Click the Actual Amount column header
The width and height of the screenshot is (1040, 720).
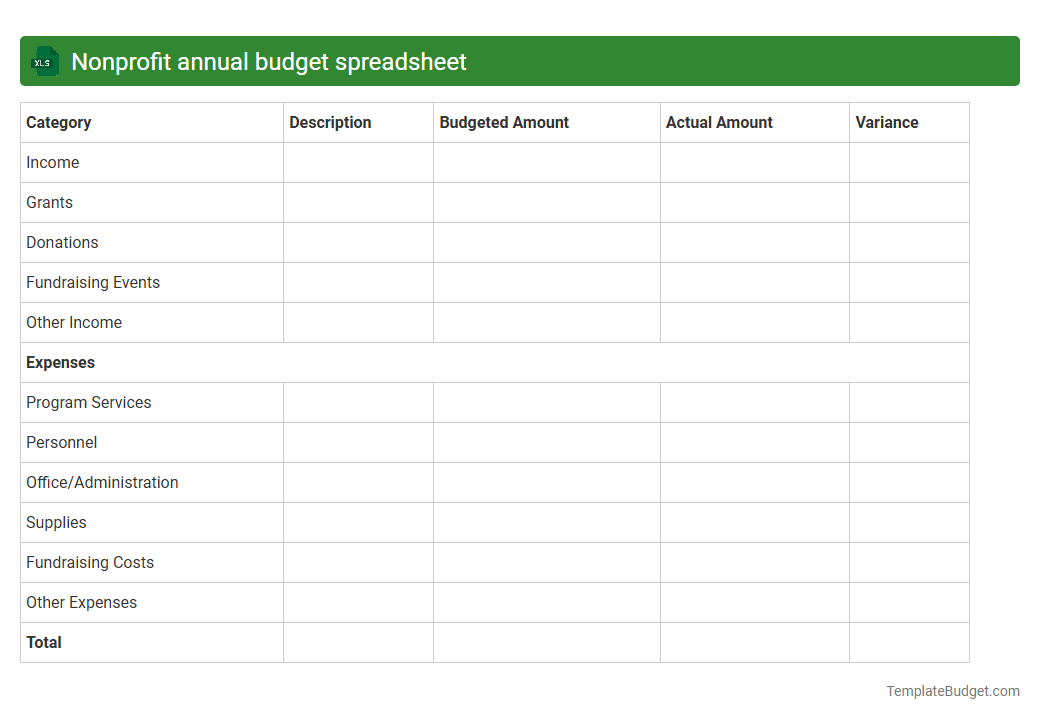[x=719, y=122]
